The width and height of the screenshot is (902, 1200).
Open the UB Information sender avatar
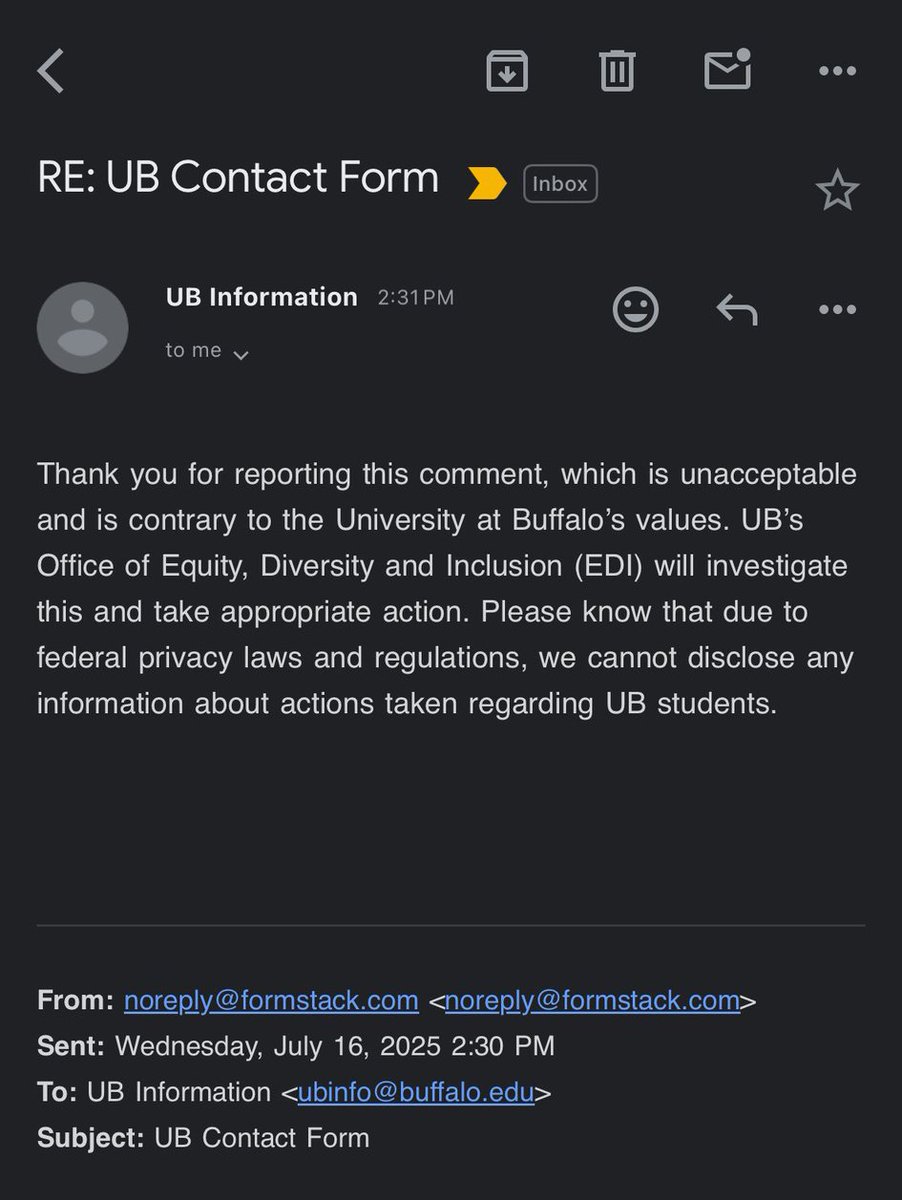click(83, 328)
